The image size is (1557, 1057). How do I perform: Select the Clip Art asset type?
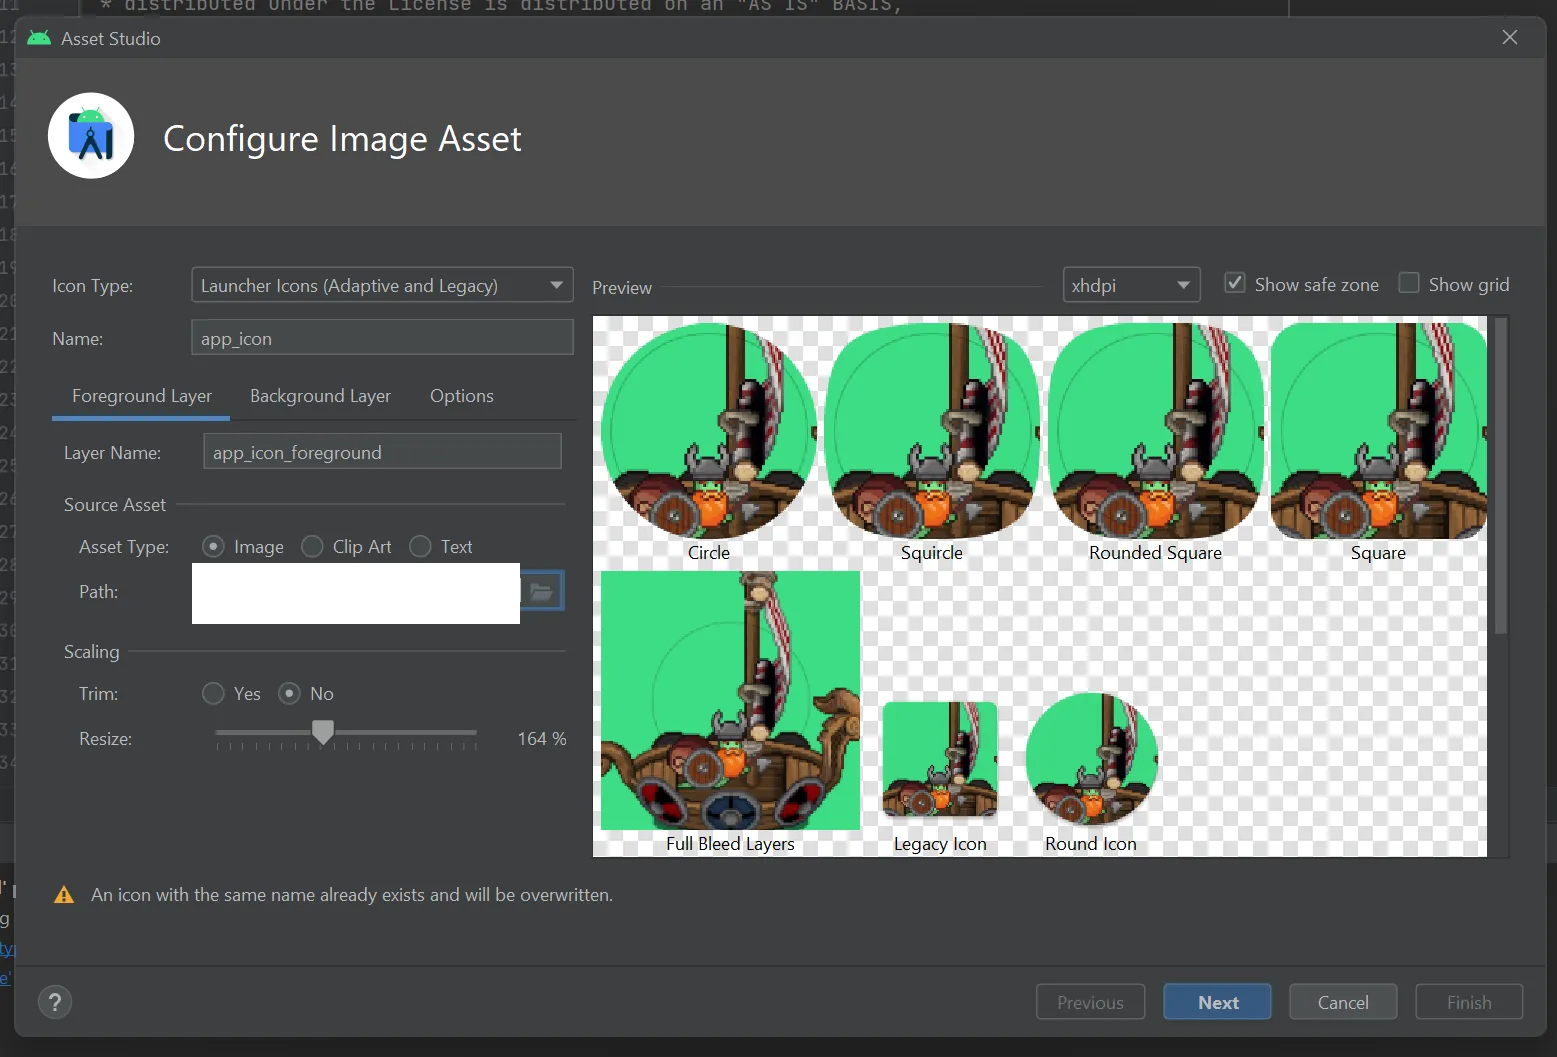pyautogui.click(x=312, y=546)
